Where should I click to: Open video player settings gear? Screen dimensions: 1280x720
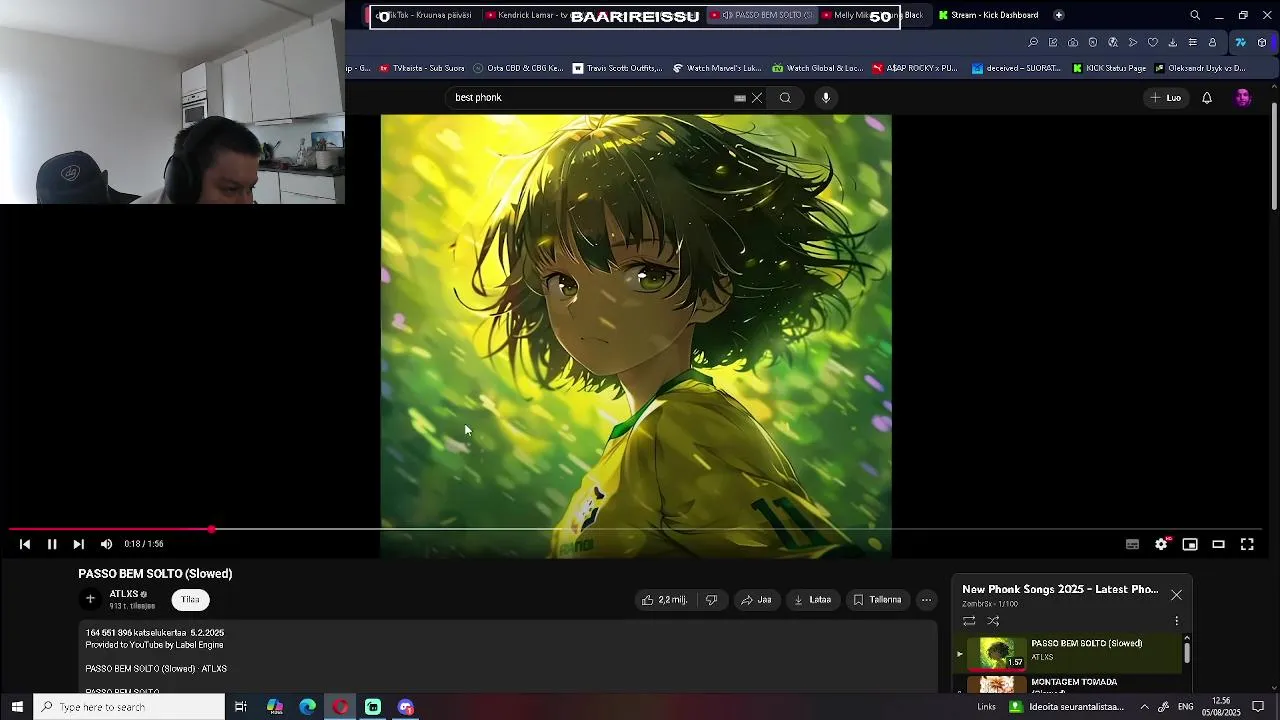point(1161,544)
